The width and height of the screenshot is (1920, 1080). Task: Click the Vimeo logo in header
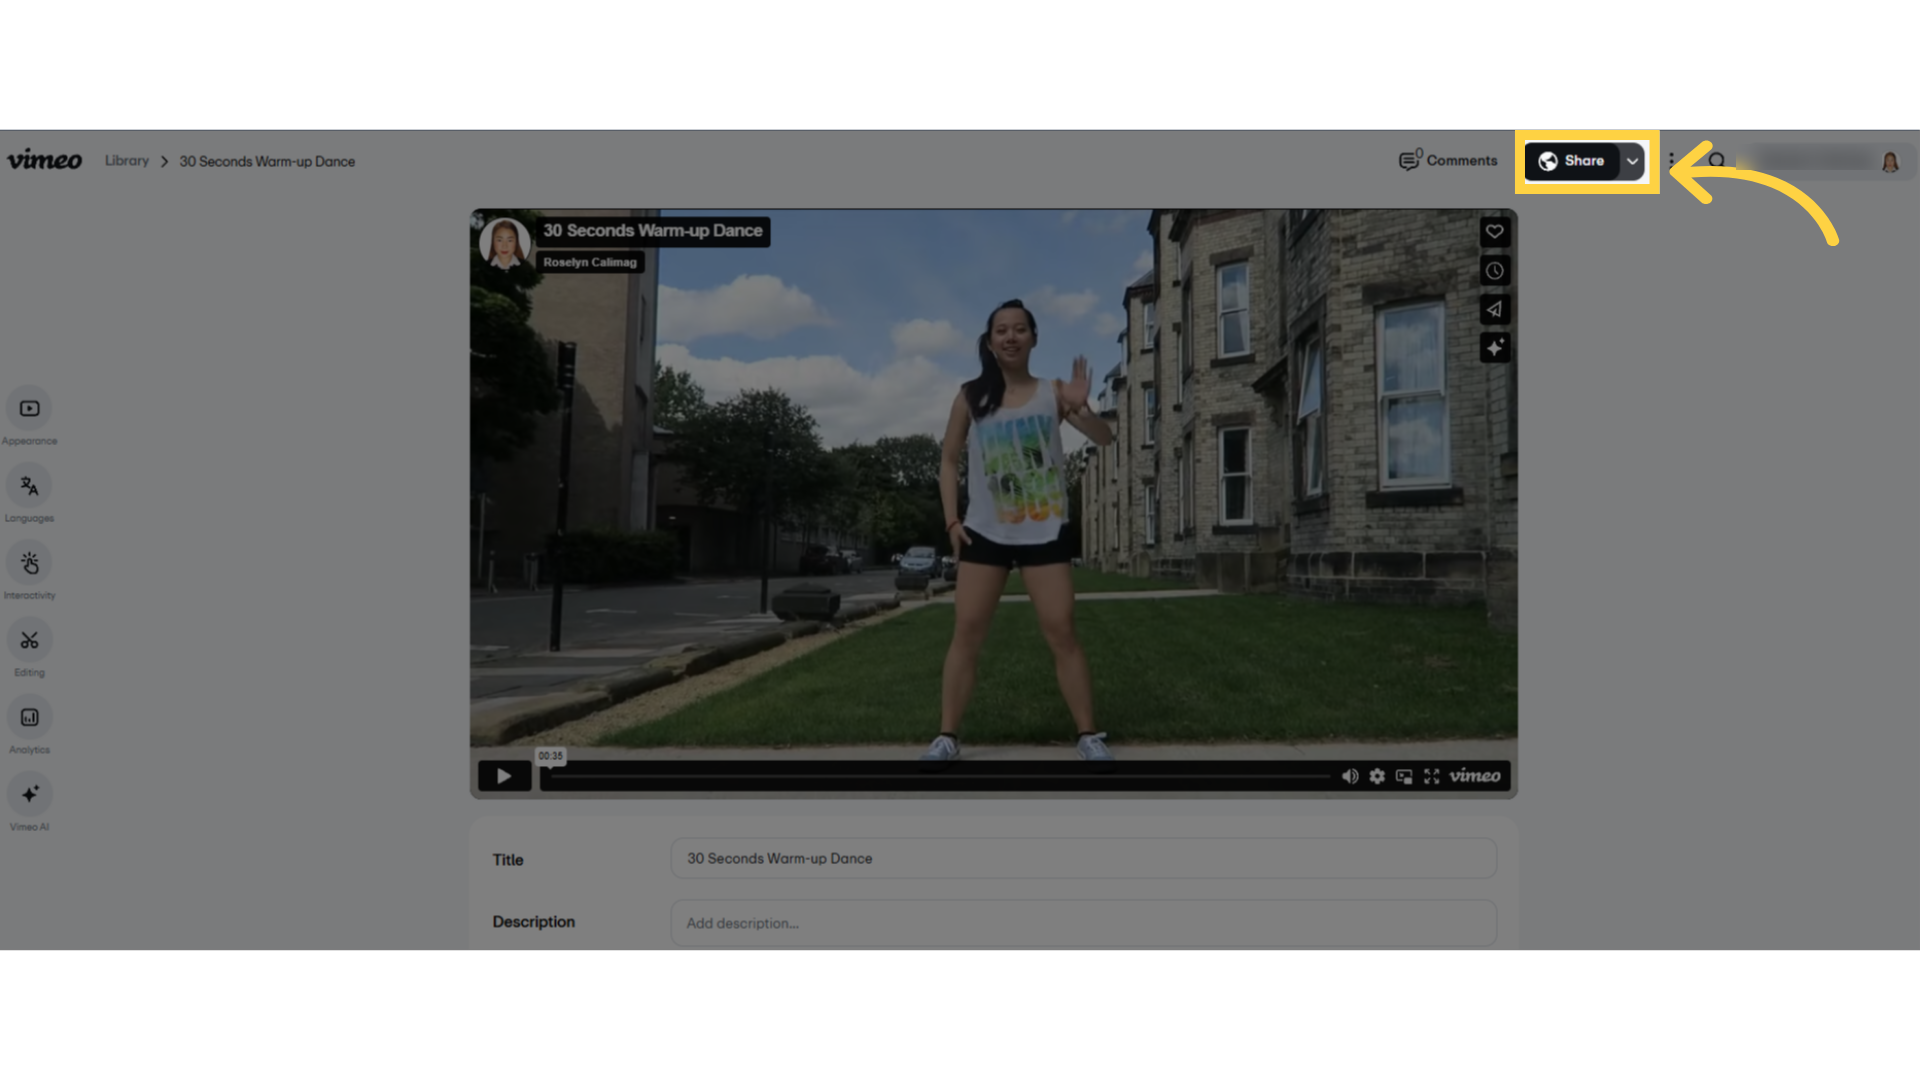[44, 160]
